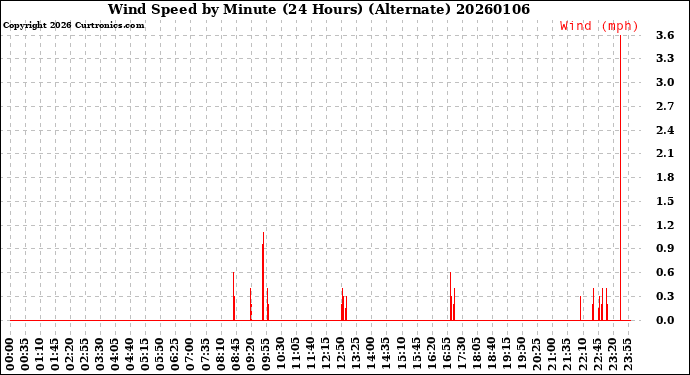Click the 20:25 time axis label
The height and width of the screenshot is (375, 690).
click(x=536, y=355)
